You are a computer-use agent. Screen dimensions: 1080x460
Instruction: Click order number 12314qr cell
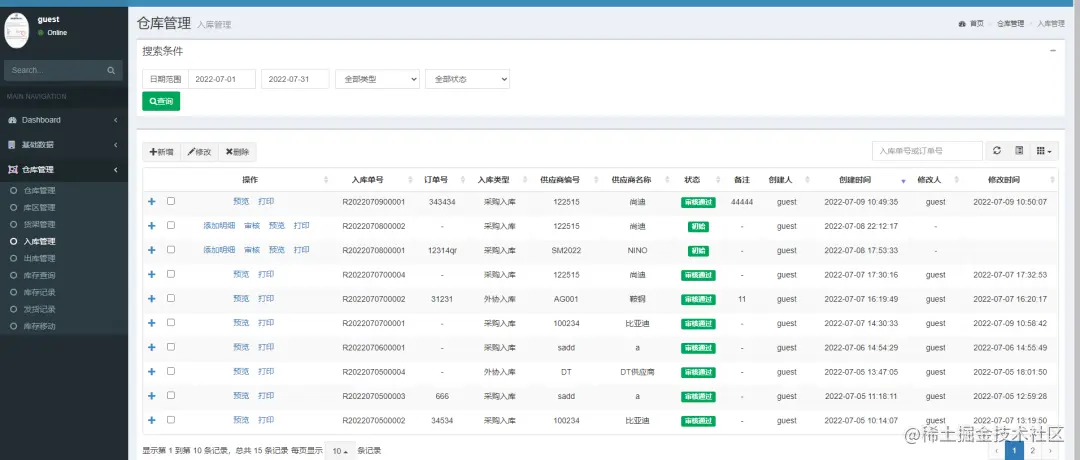(442, 251)
